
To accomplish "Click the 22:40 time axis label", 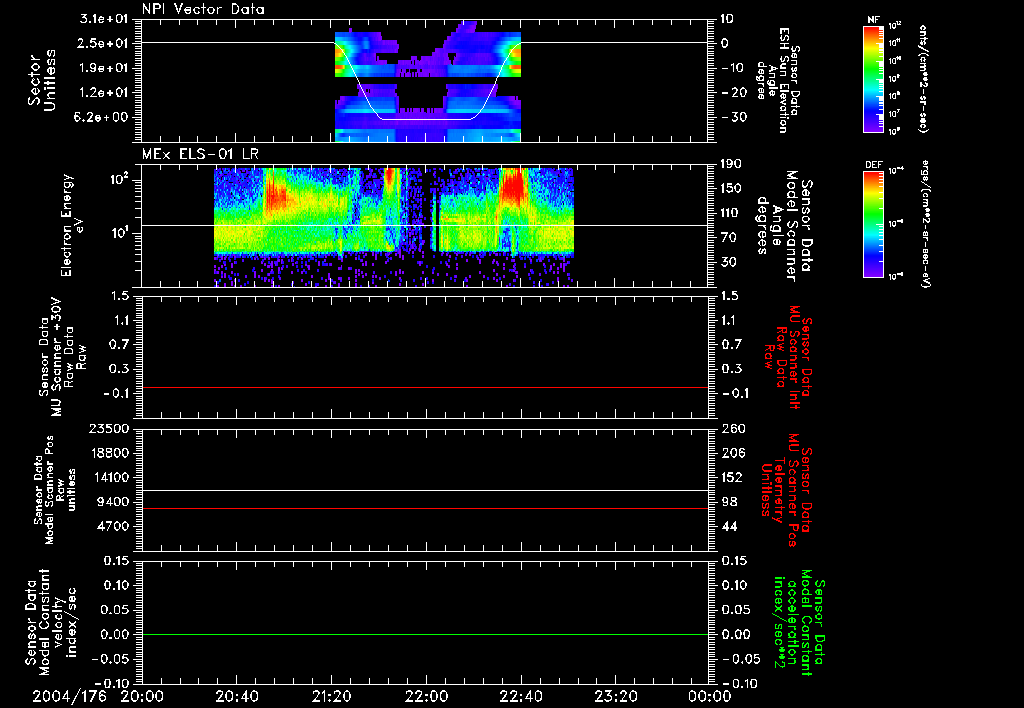I will pyautogui.click(x=521, y=696).
